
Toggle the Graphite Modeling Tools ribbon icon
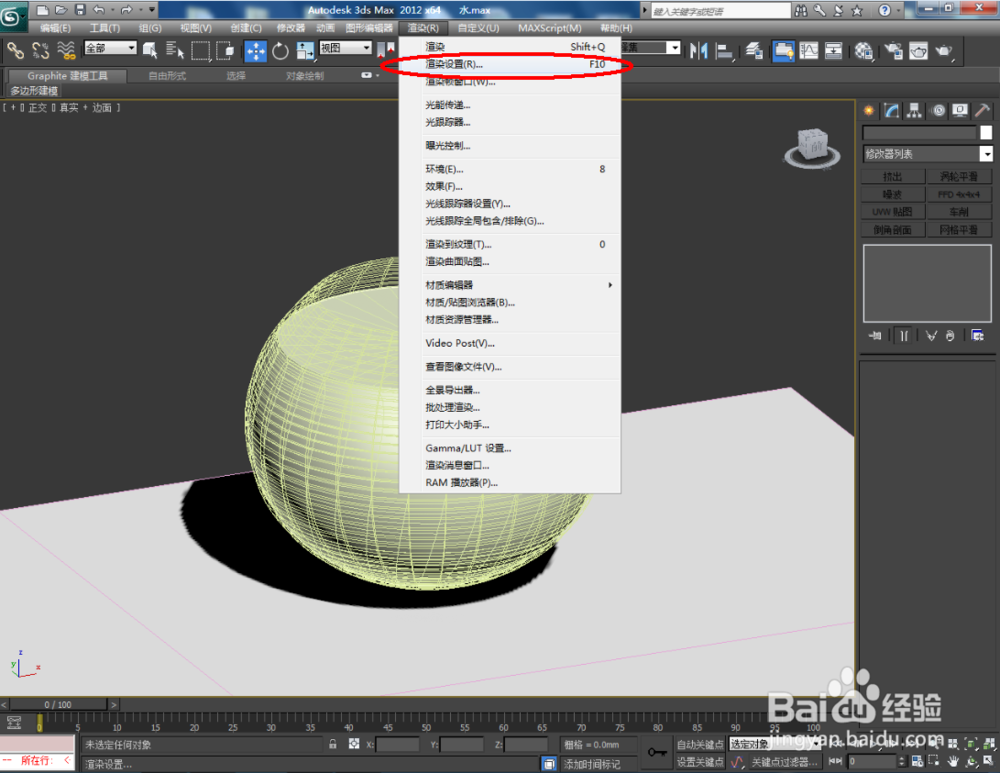(784, 50)
